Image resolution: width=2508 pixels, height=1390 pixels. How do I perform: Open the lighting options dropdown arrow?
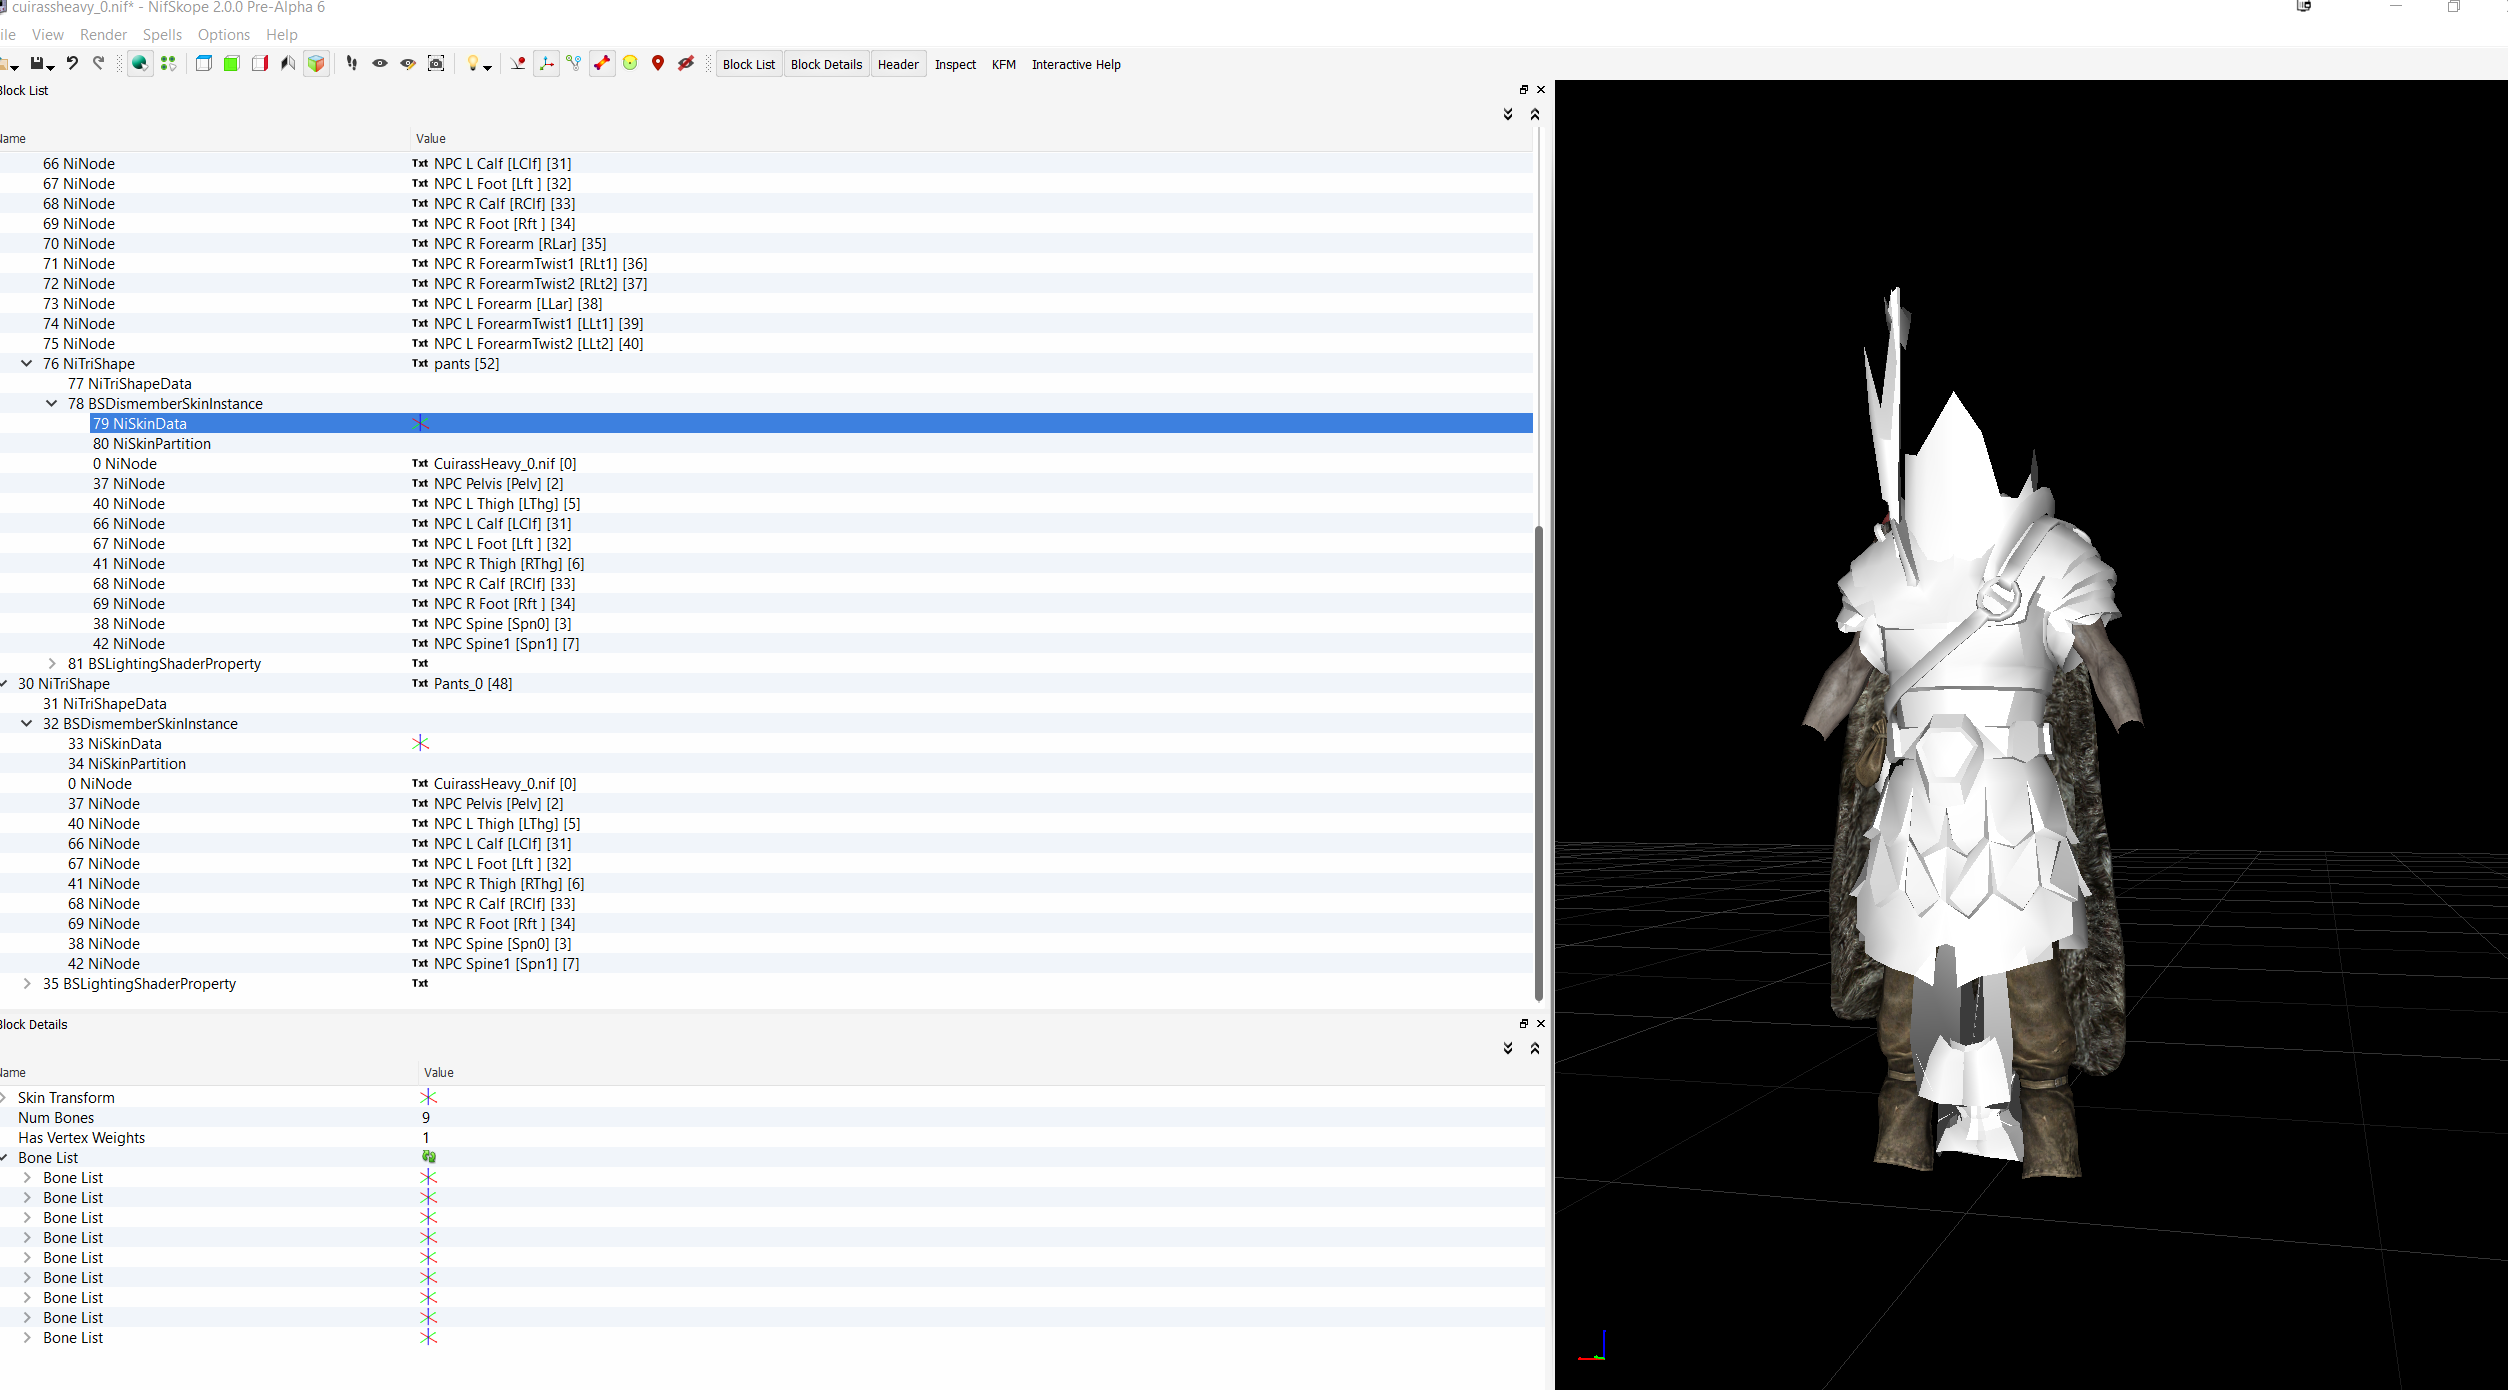488,67
